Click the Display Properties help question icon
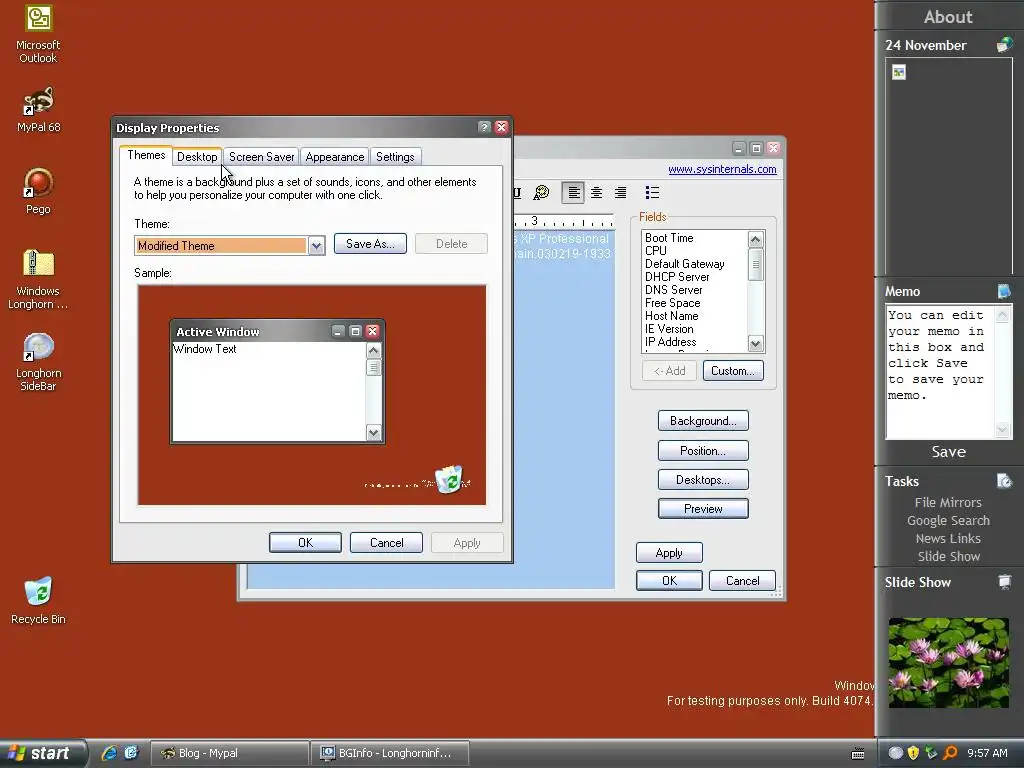1024x768 pixels. click(x=484, y=127)
